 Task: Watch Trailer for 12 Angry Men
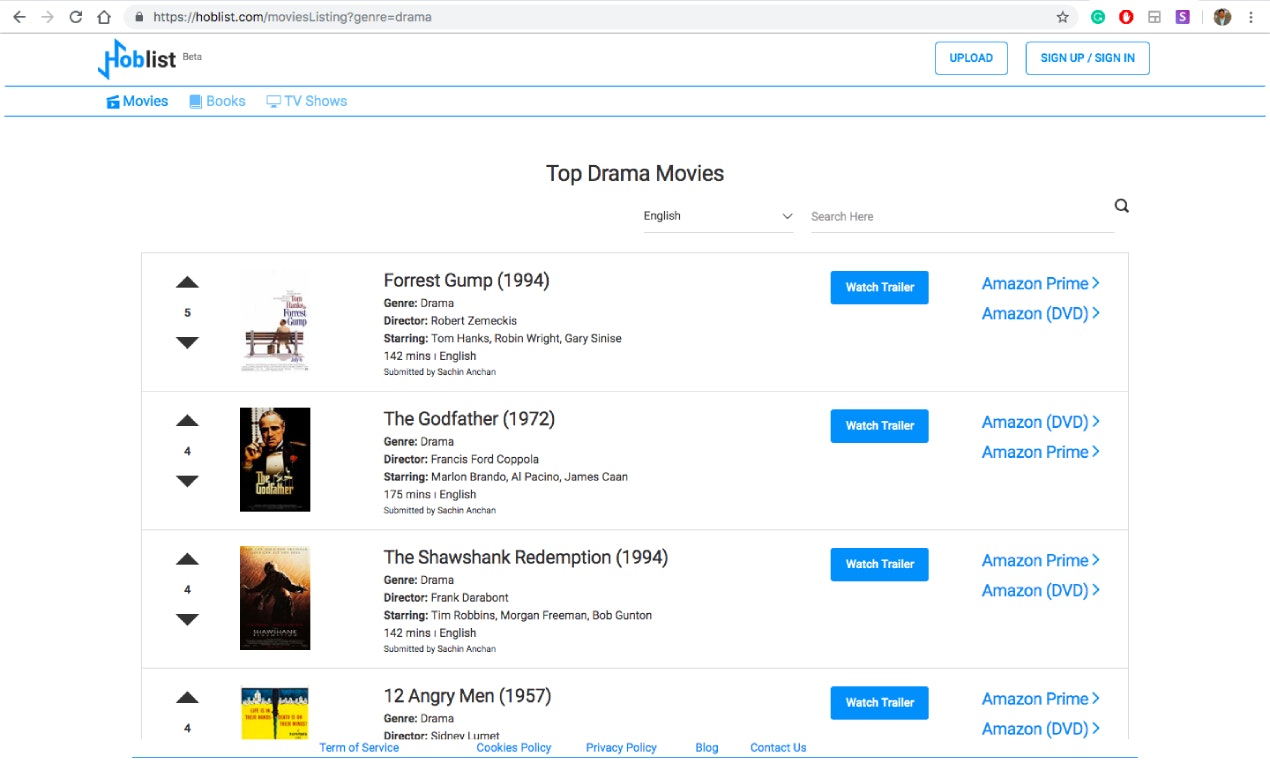click(879, 703)
